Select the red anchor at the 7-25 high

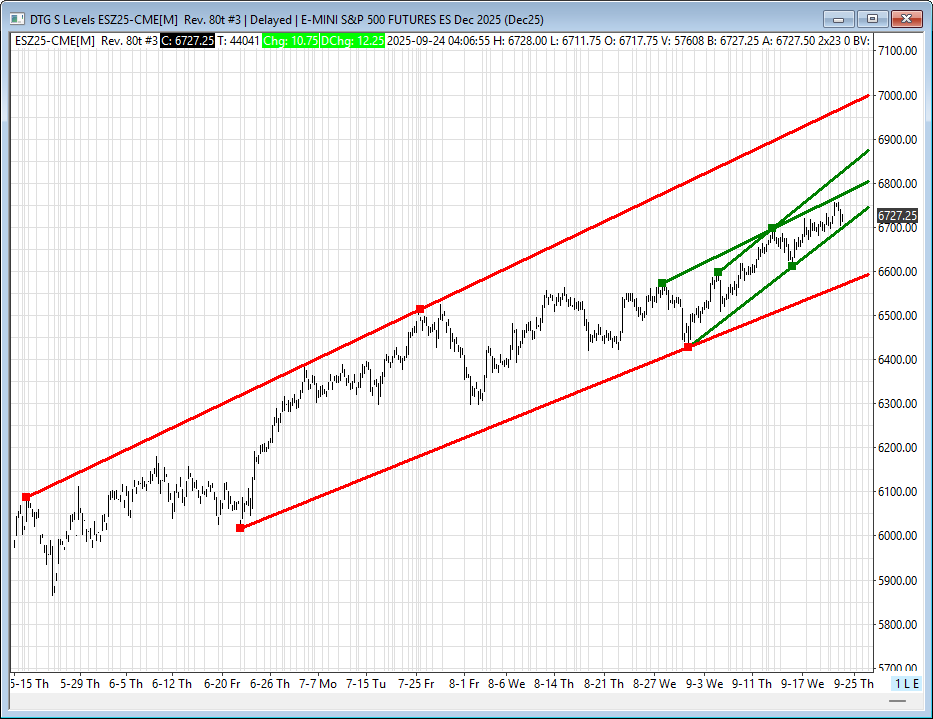[420, 309]
